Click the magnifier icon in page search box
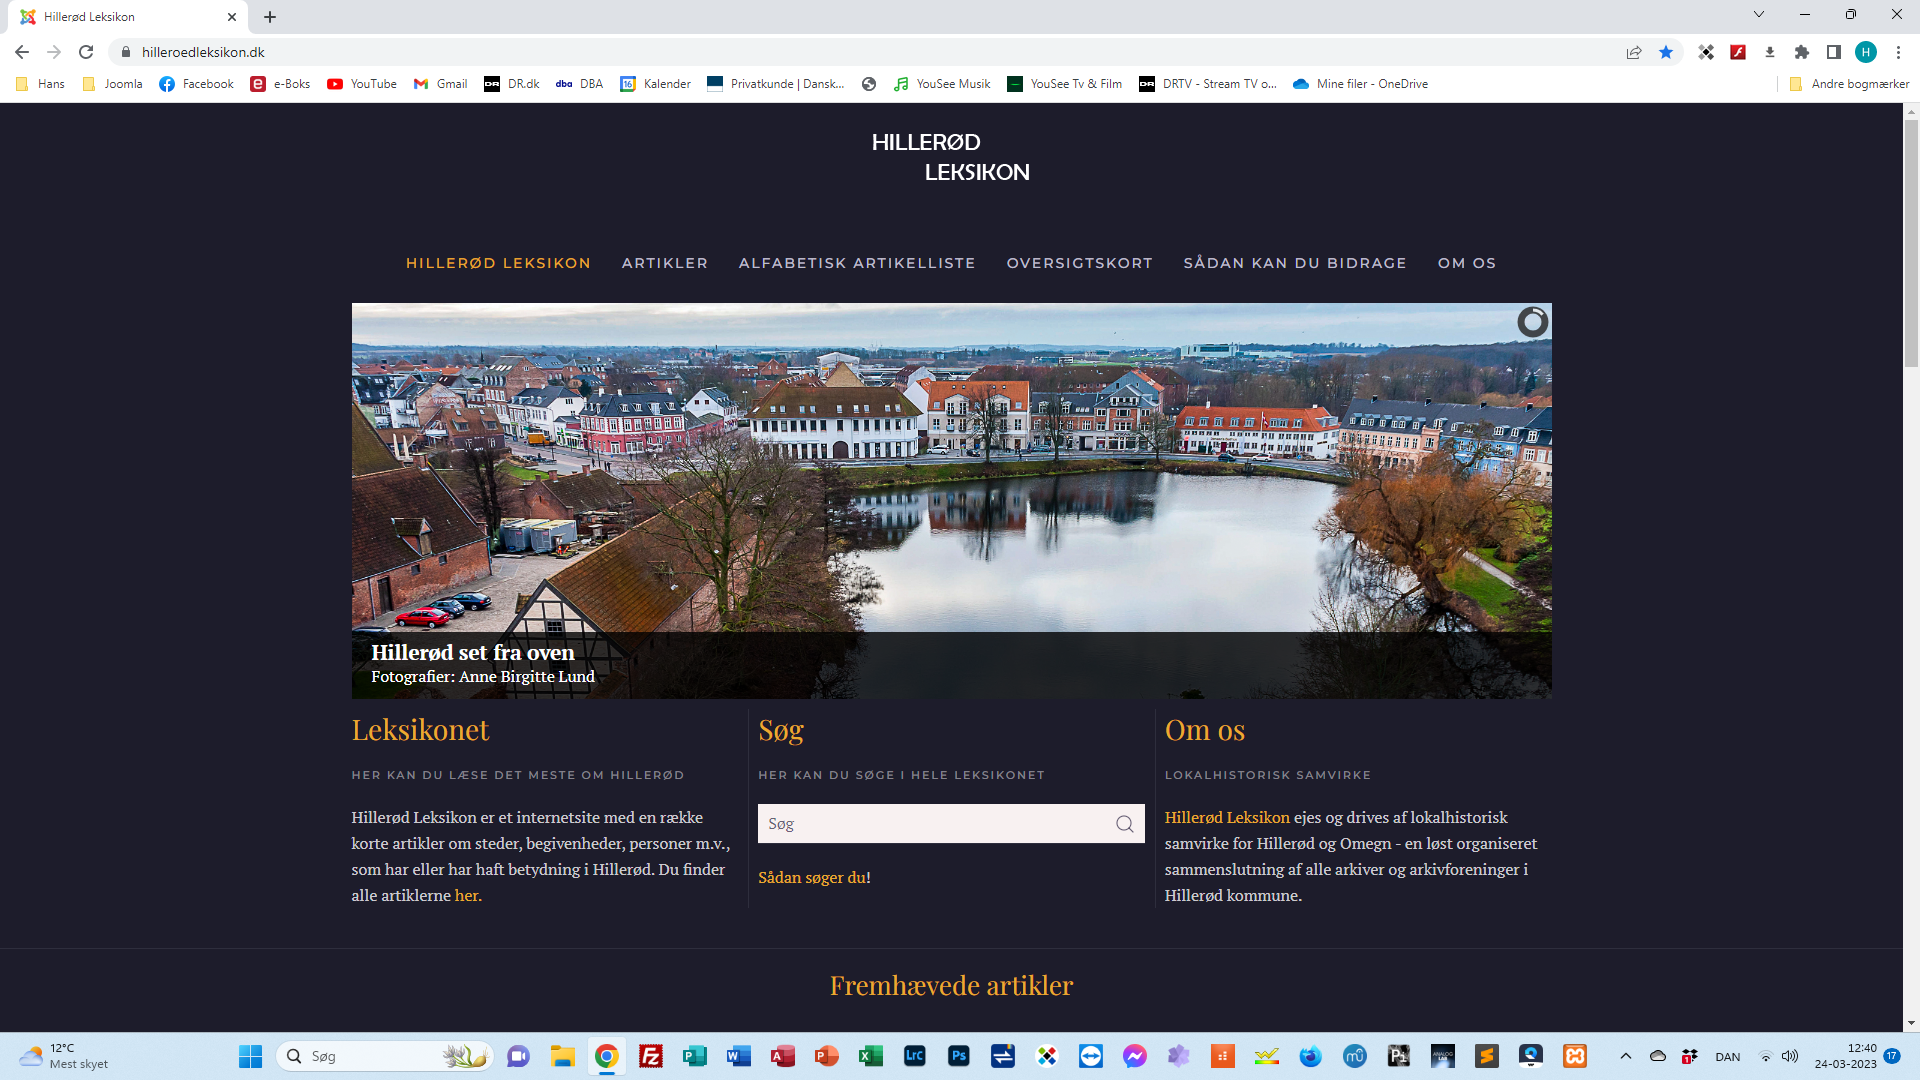 (x=1125, y=824)
